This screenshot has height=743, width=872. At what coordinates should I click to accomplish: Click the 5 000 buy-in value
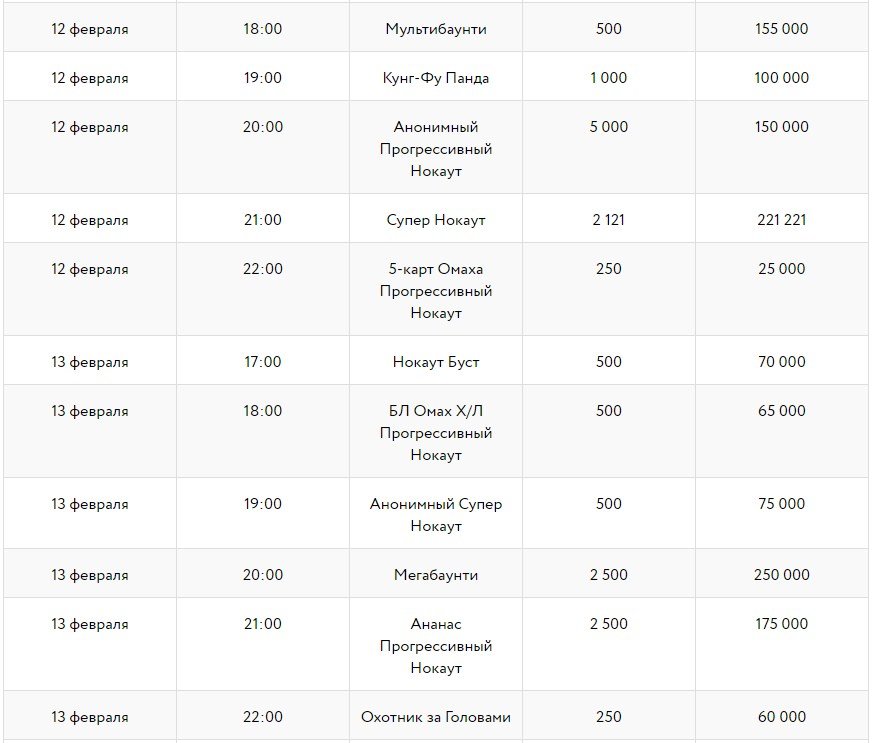(608, 127)
